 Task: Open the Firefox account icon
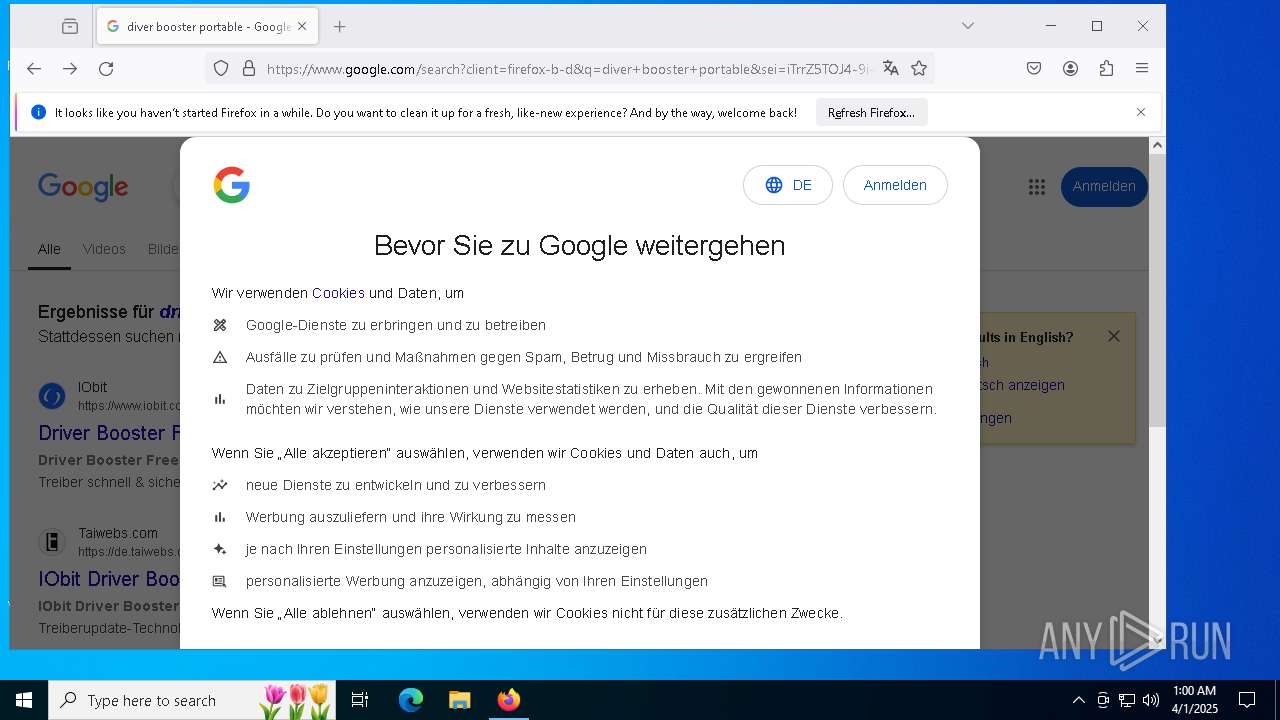point(1070,68)
